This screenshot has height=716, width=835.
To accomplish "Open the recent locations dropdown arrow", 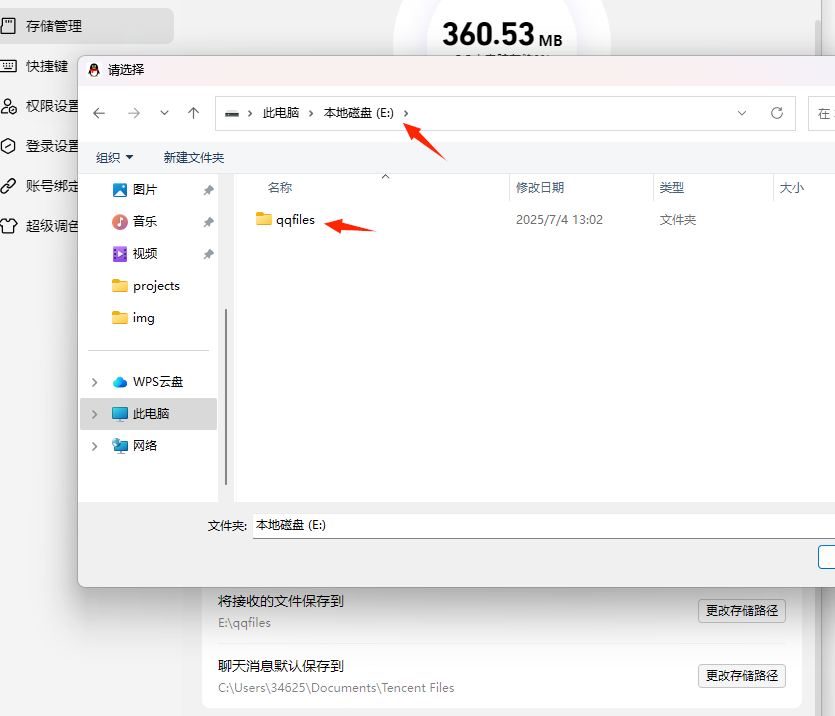I will pos(164,113).
